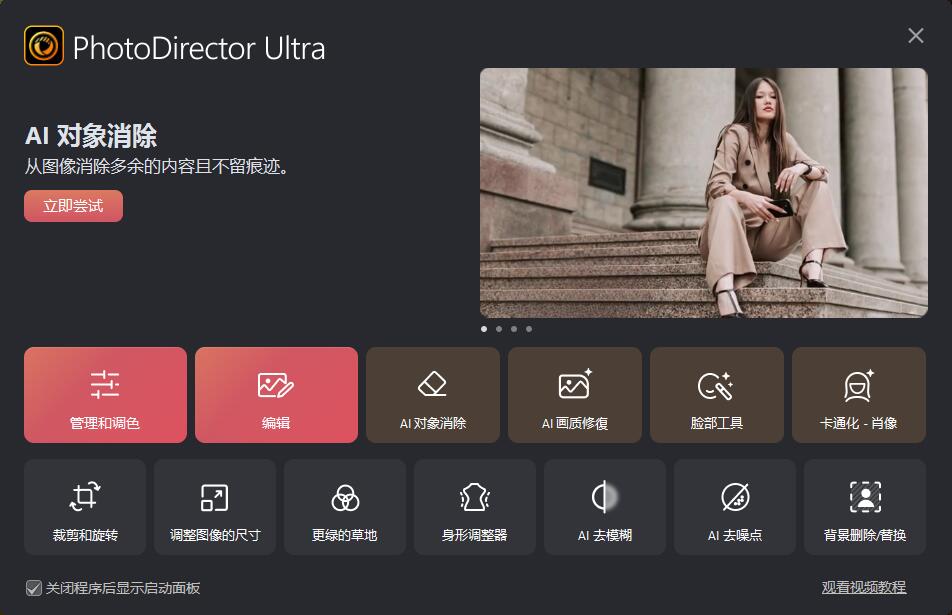Screen dimensions: 952x615
Task: Start the AI 画质修复 tool
Action: 575,395
